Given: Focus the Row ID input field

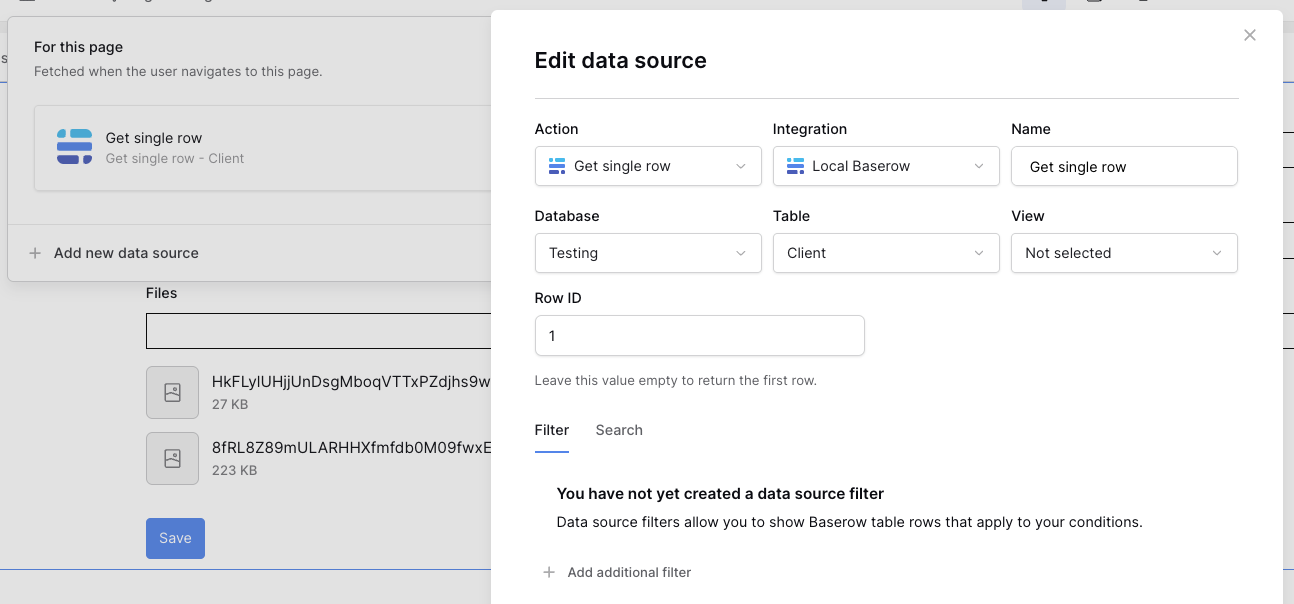Looking at the screenshot, I should tap(699, 336).
